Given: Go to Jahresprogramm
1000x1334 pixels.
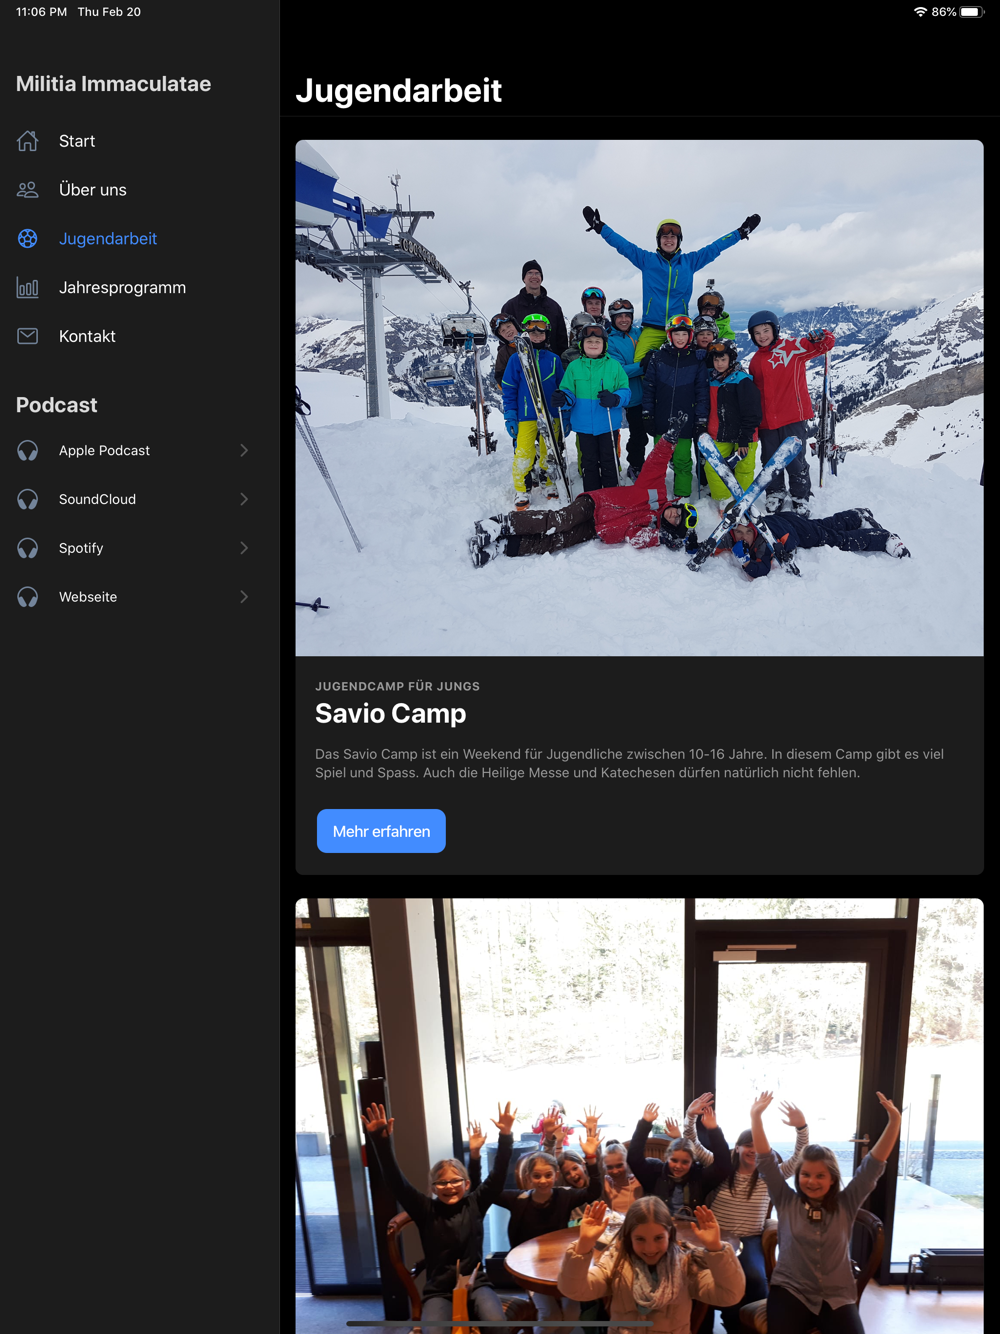Looking at the screenshot, I should click(140, 288).
